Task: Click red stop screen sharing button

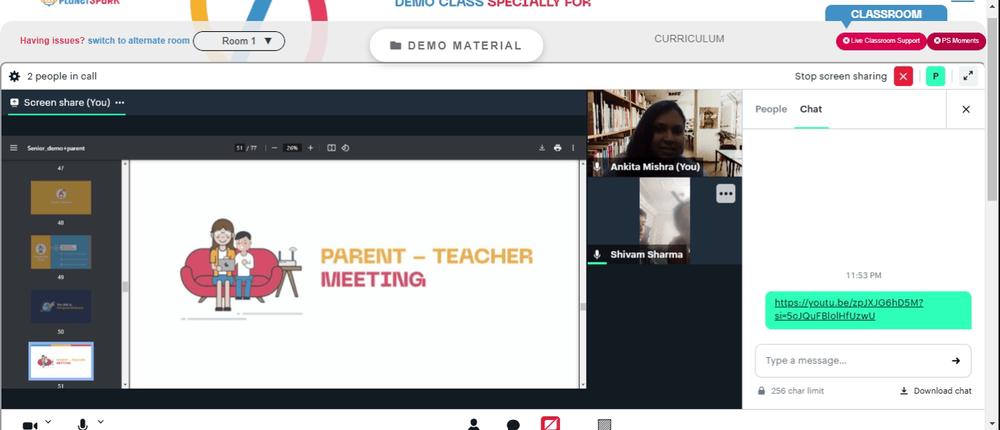Action: tap(903, 76)
